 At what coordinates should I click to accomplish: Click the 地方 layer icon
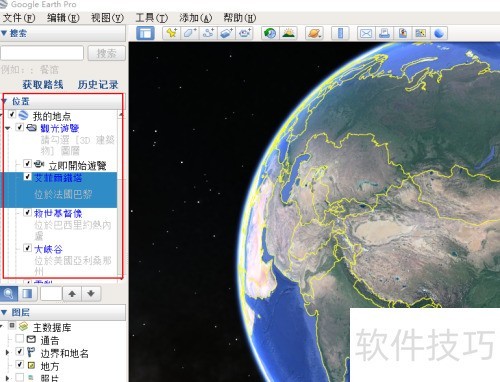point(31,366)
